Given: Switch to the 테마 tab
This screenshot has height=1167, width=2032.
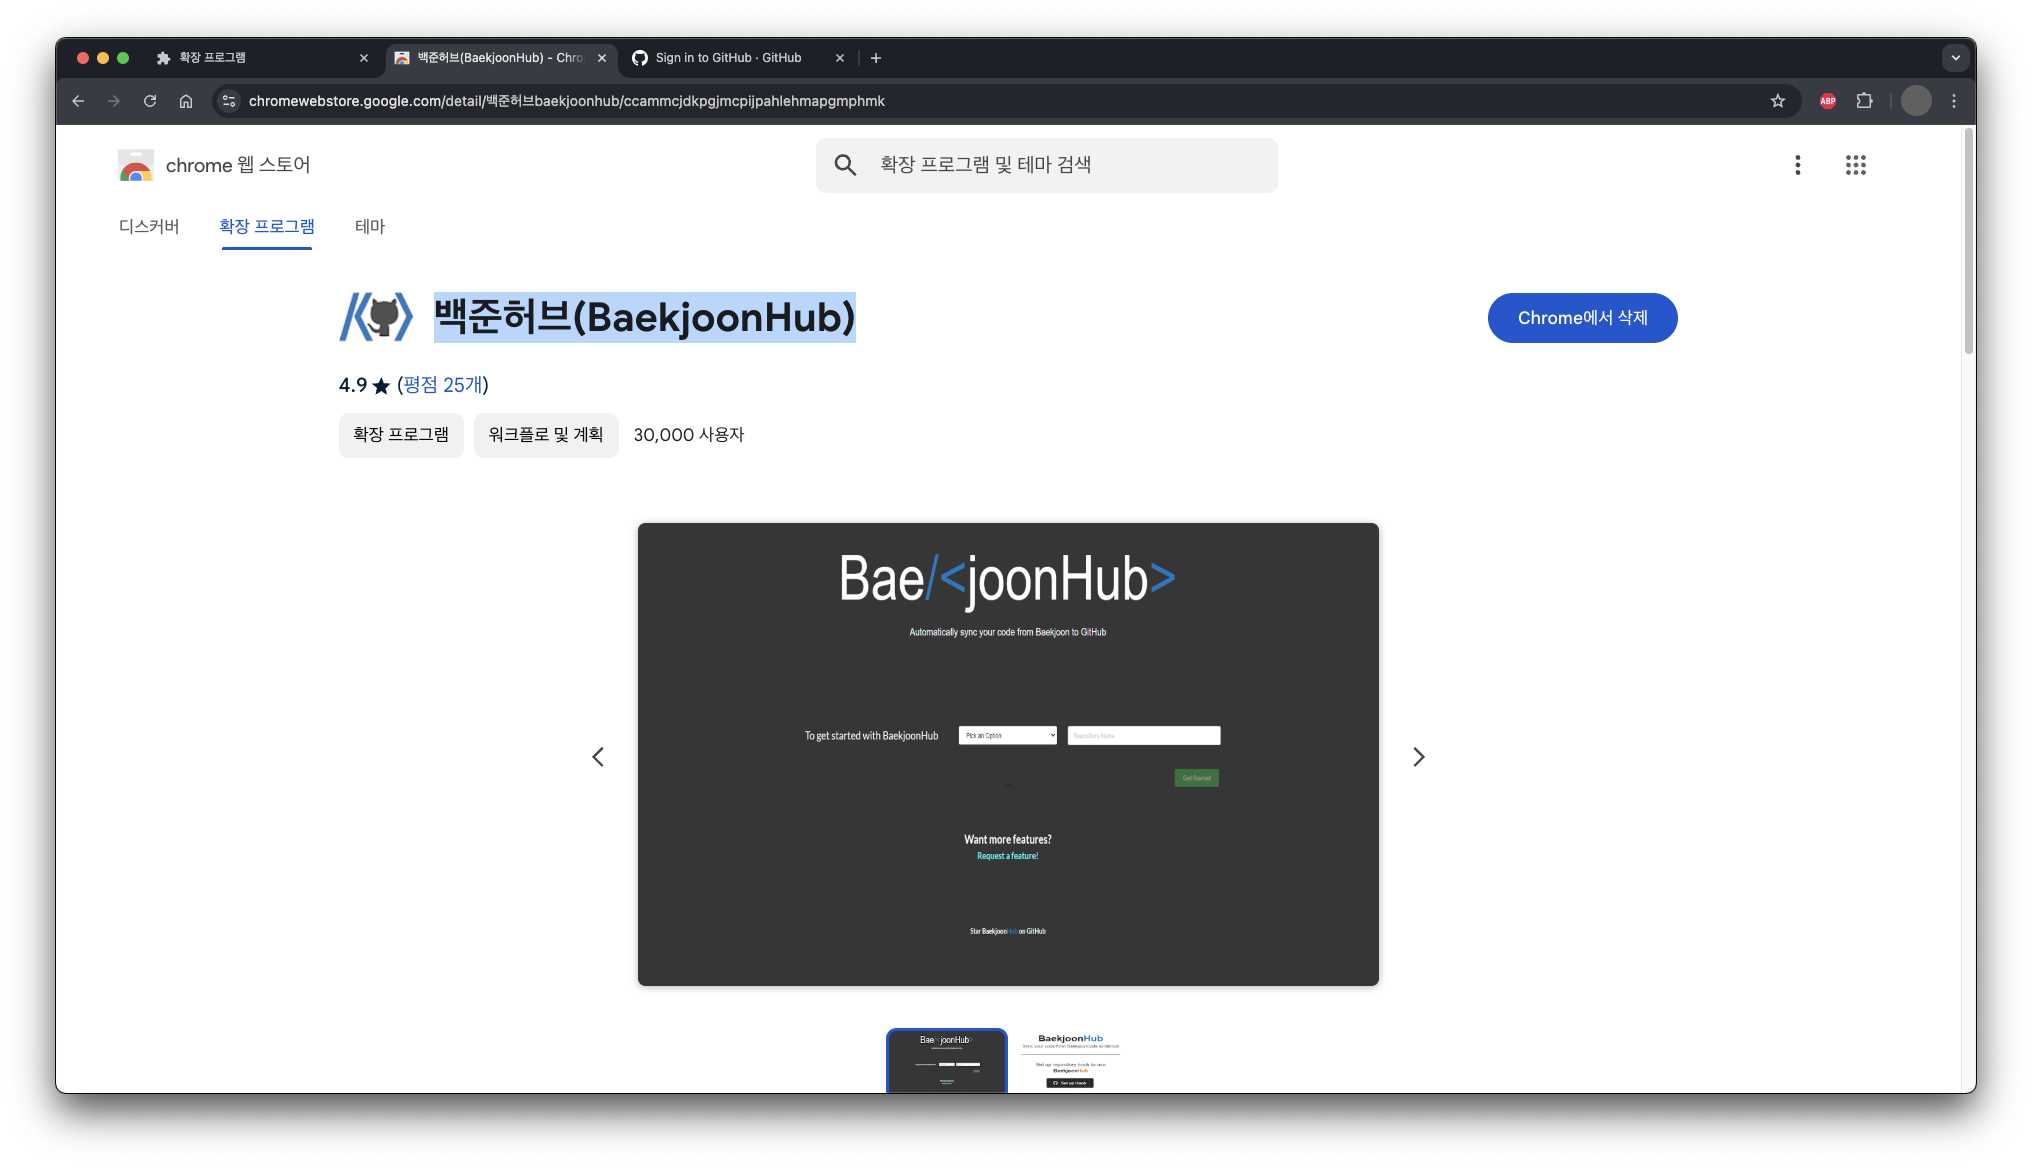Looking at the screenshot, I should 369,227.
